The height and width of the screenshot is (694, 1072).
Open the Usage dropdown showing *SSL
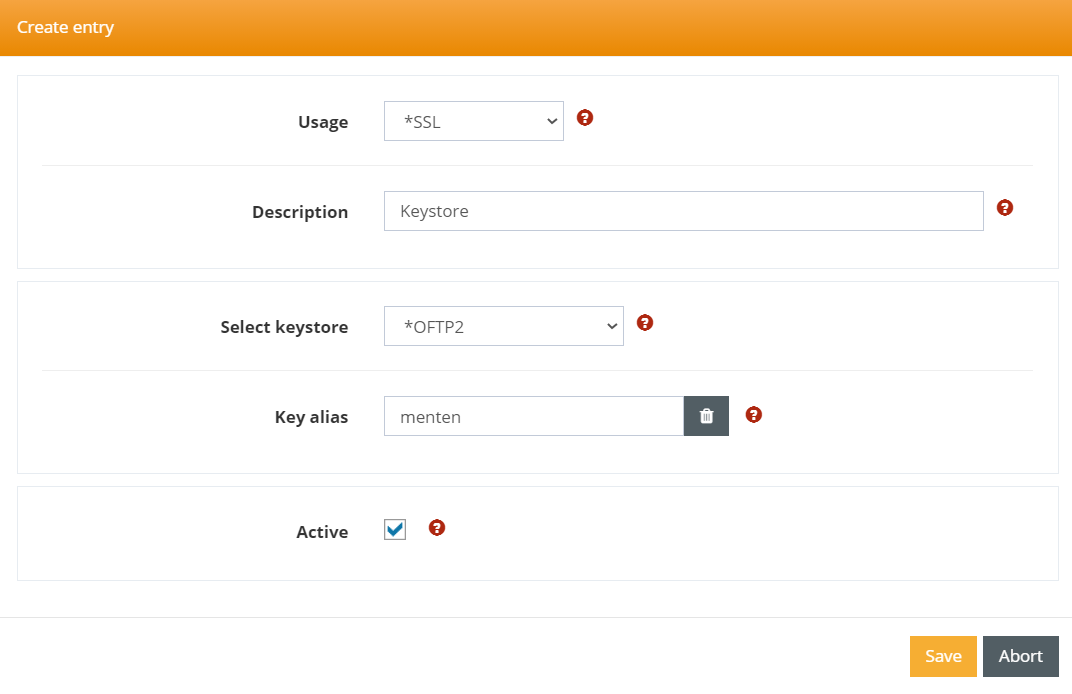click(474, 121)
